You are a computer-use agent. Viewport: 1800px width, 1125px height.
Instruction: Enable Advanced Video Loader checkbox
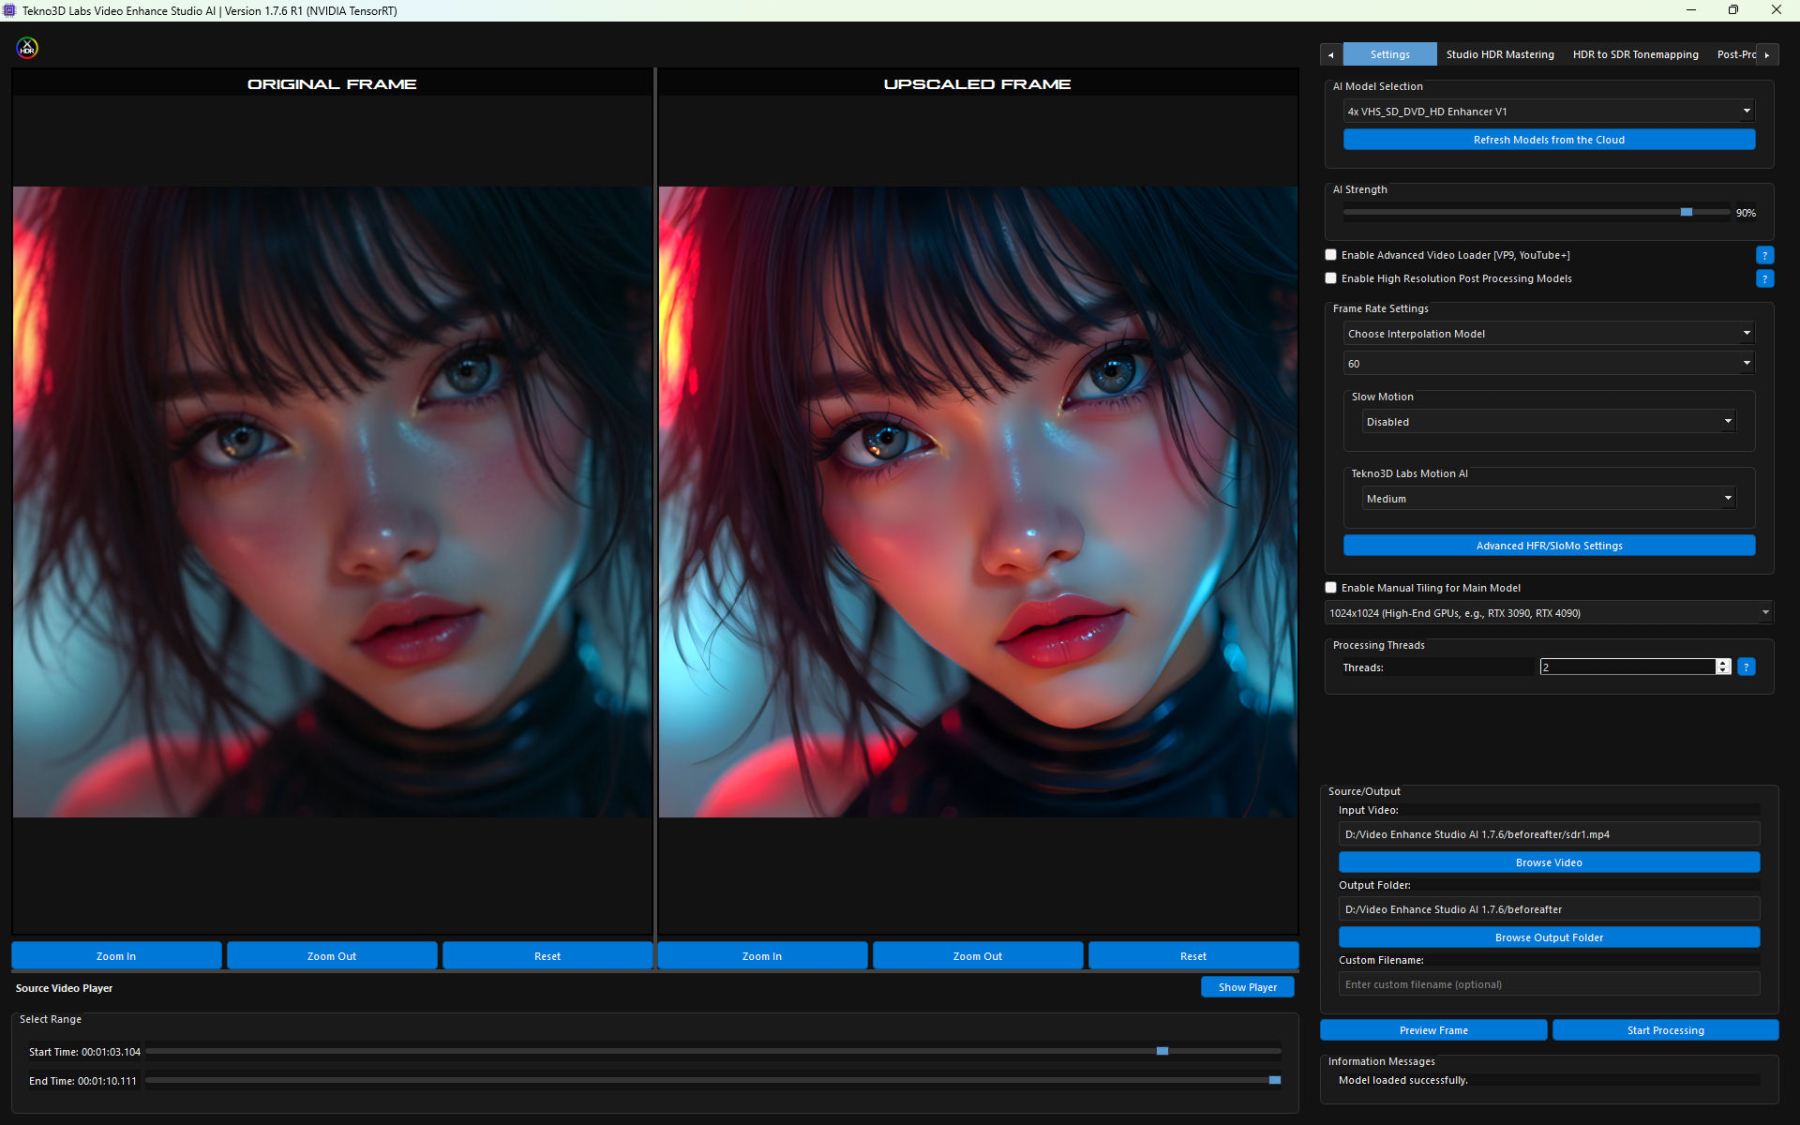click(x=1331, y=255)
